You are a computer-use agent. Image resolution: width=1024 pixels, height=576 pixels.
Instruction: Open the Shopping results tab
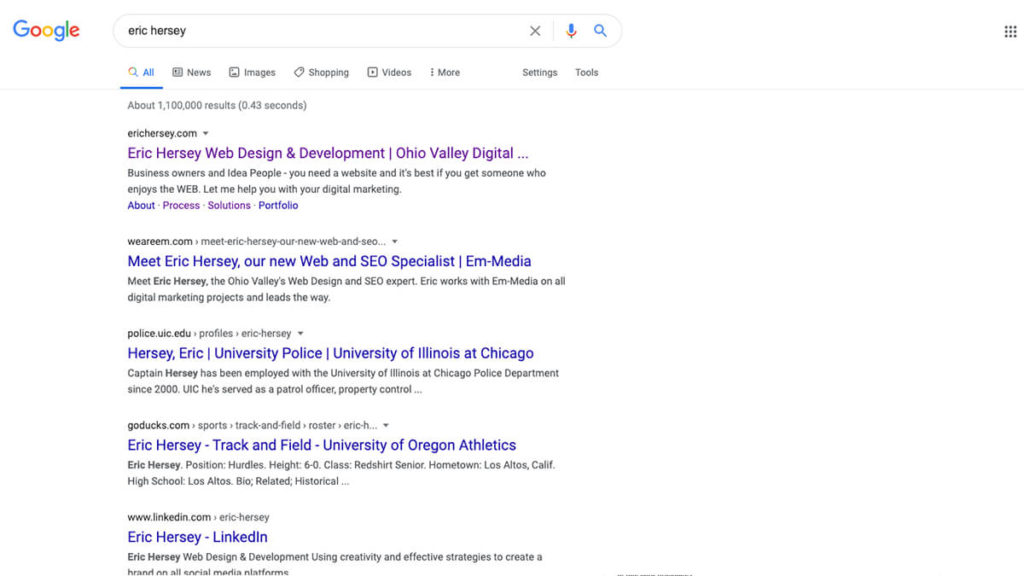tap(321, 72)
